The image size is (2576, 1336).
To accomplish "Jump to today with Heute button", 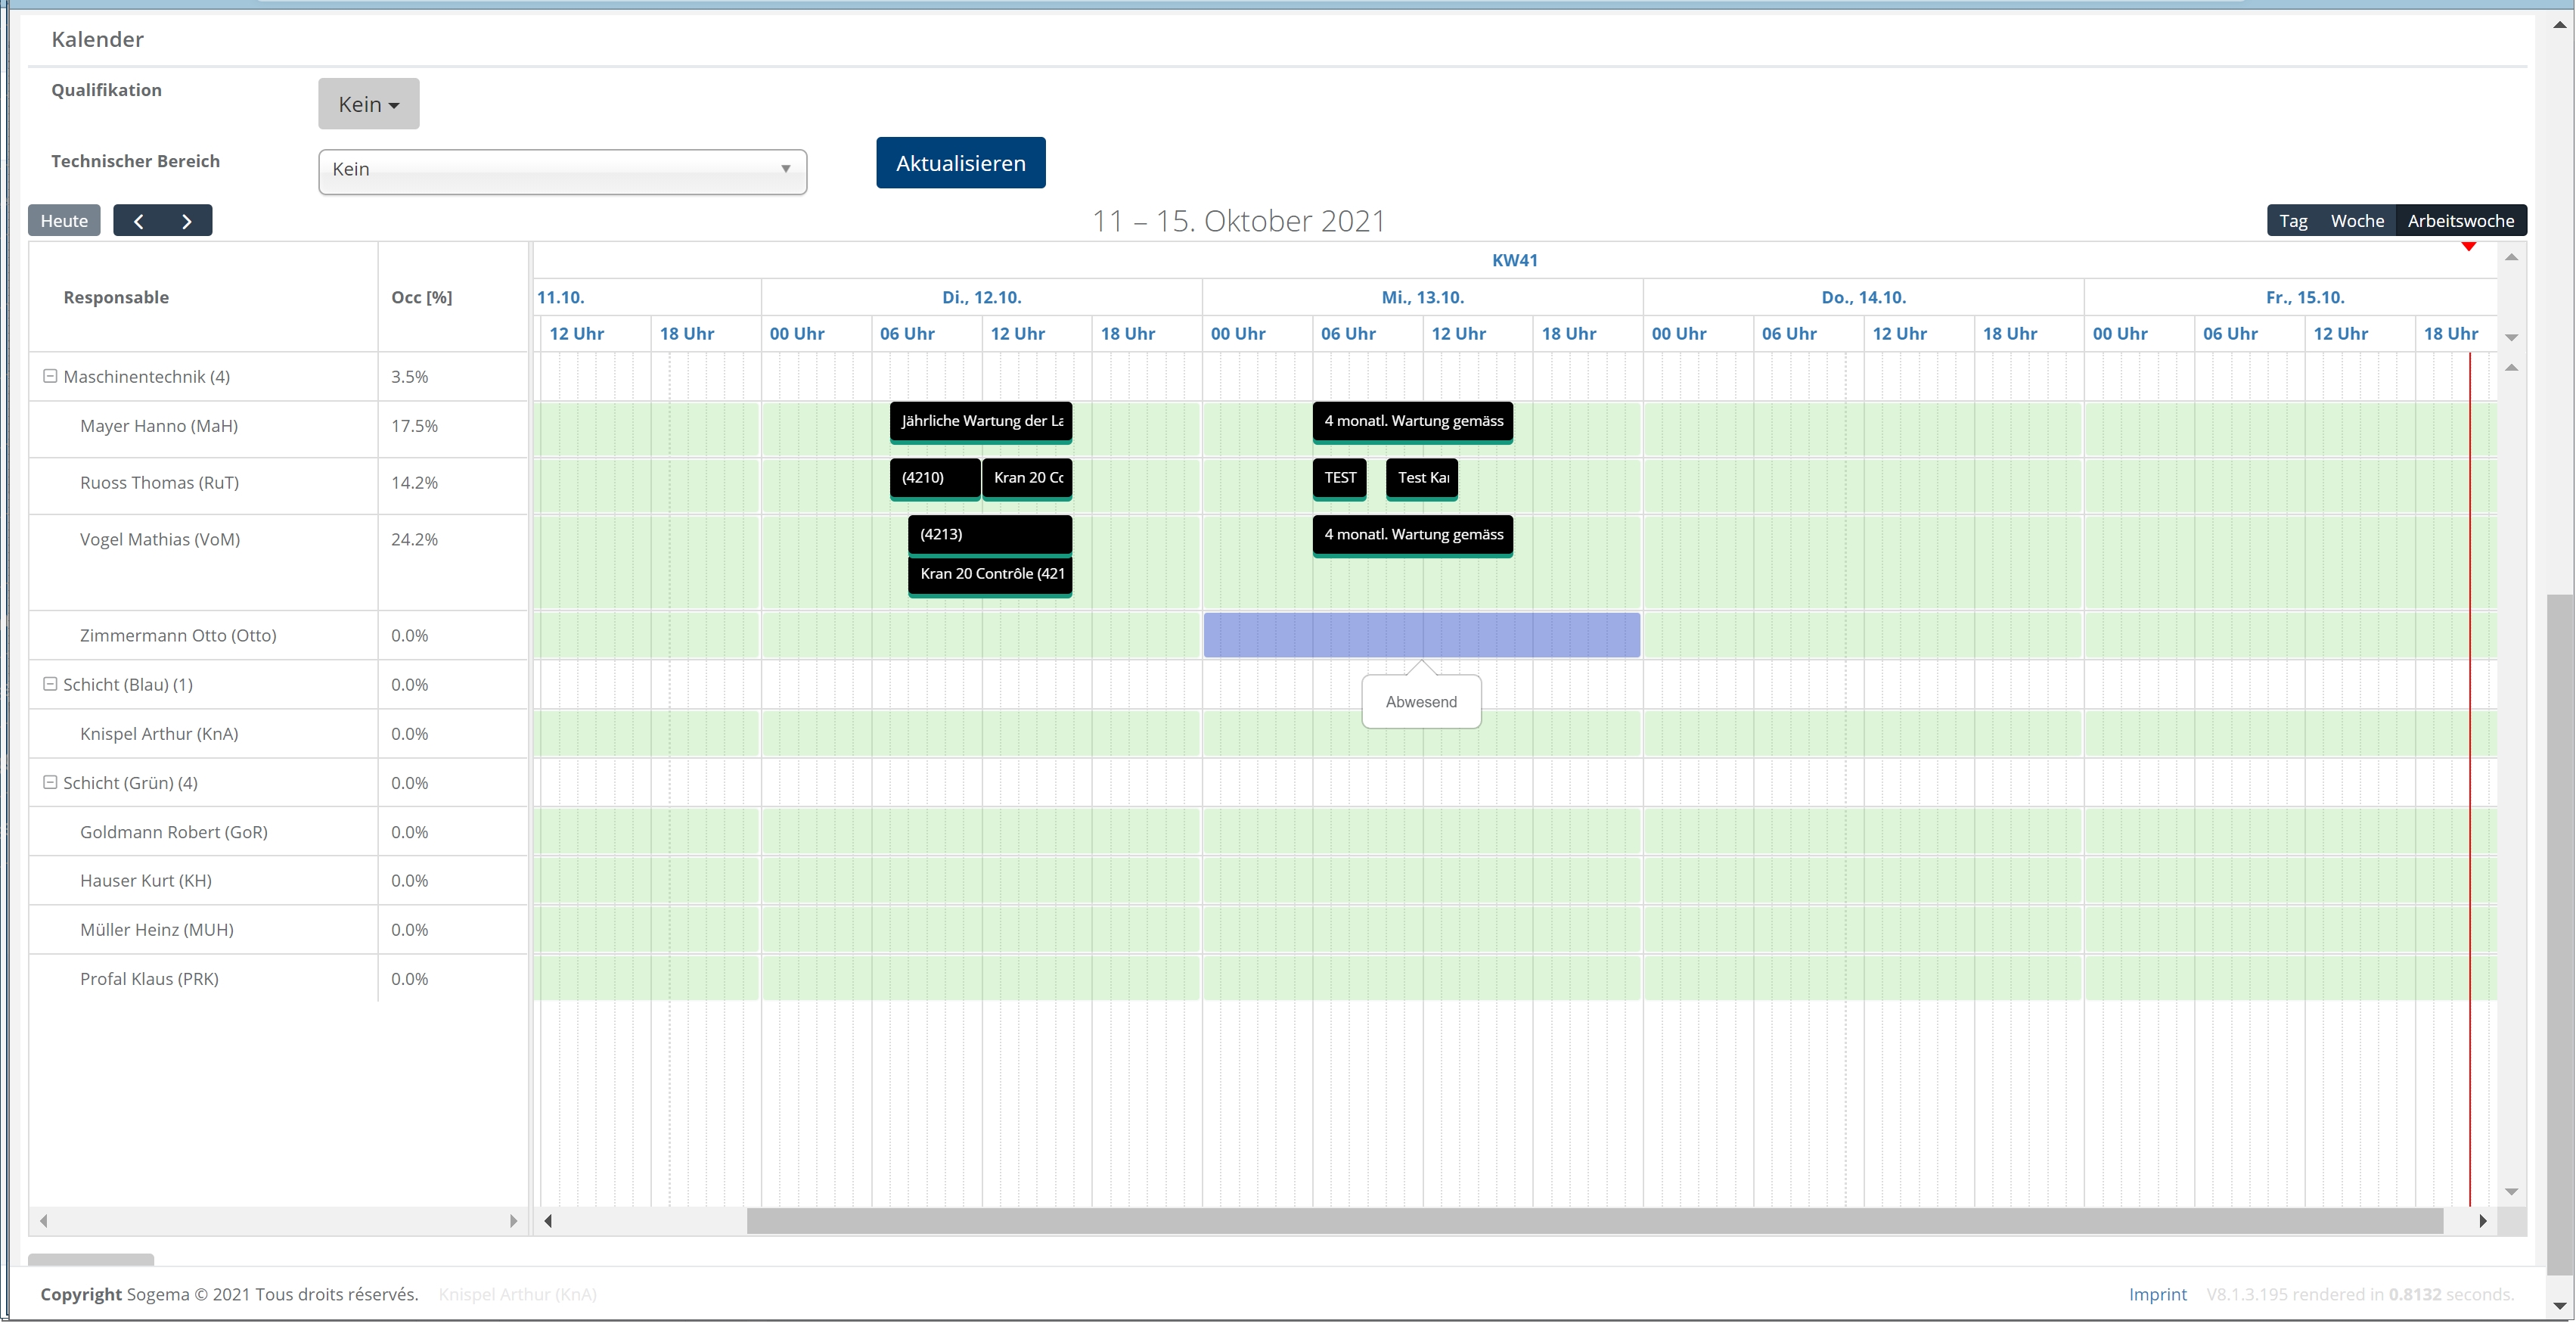I will point(64,221).
